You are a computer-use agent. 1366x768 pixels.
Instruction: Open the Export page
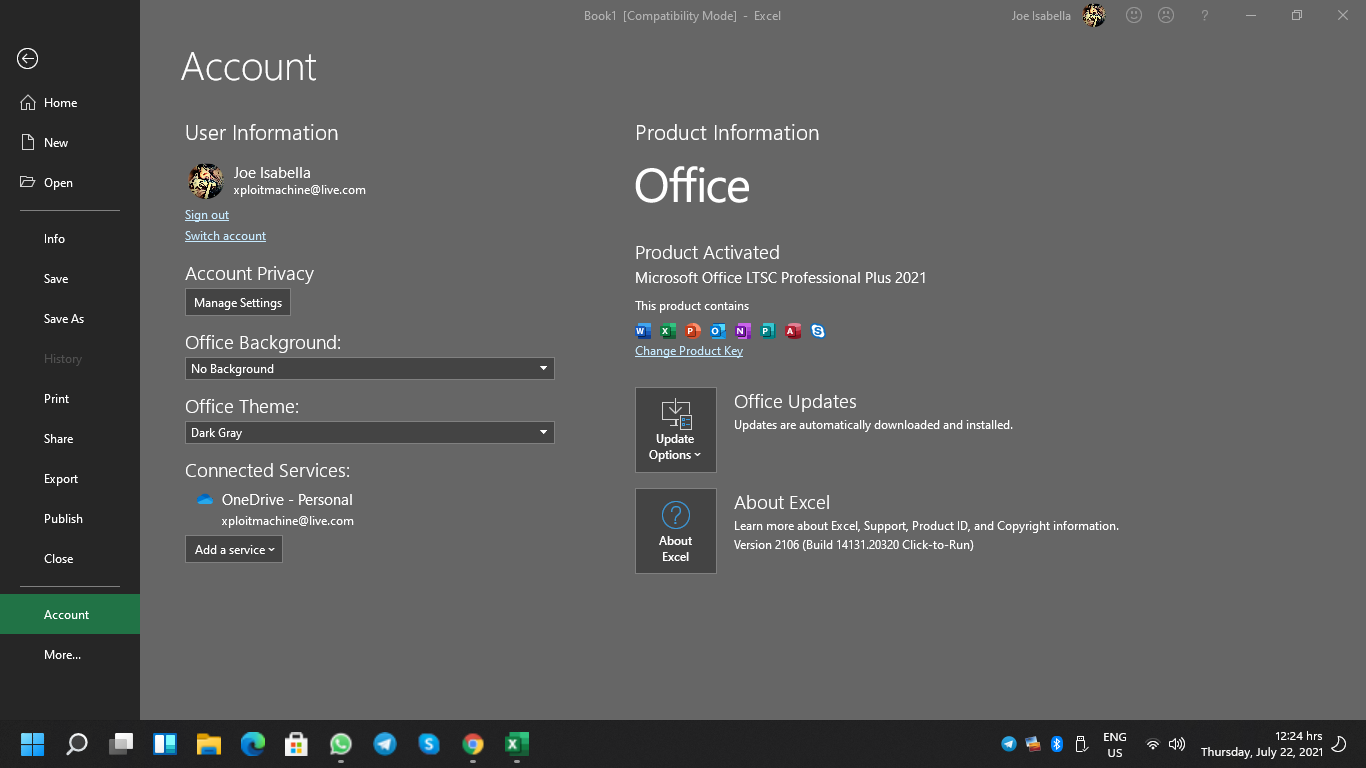[x=70, y=479]
